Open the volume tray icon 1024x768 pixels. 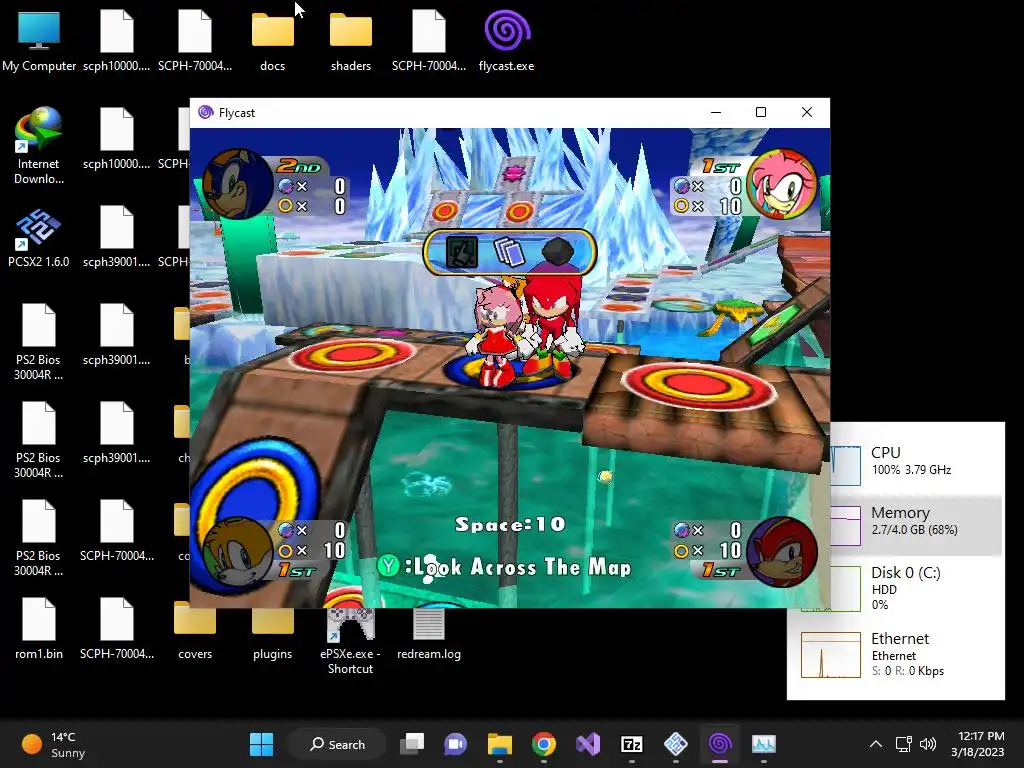(x=927, y=744)
